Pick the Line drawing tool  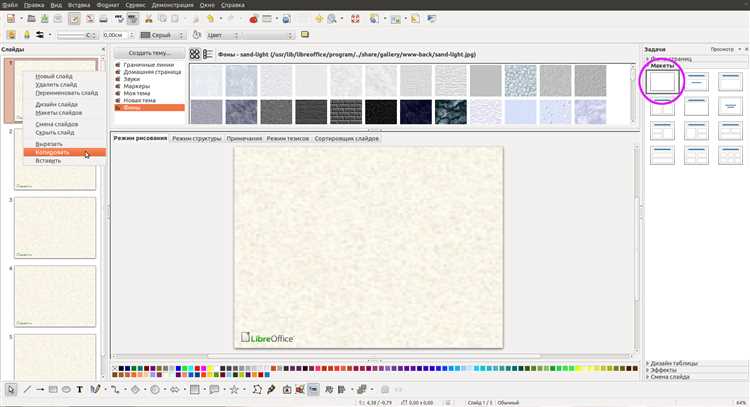pyautogui.click(x=27, y=389)
